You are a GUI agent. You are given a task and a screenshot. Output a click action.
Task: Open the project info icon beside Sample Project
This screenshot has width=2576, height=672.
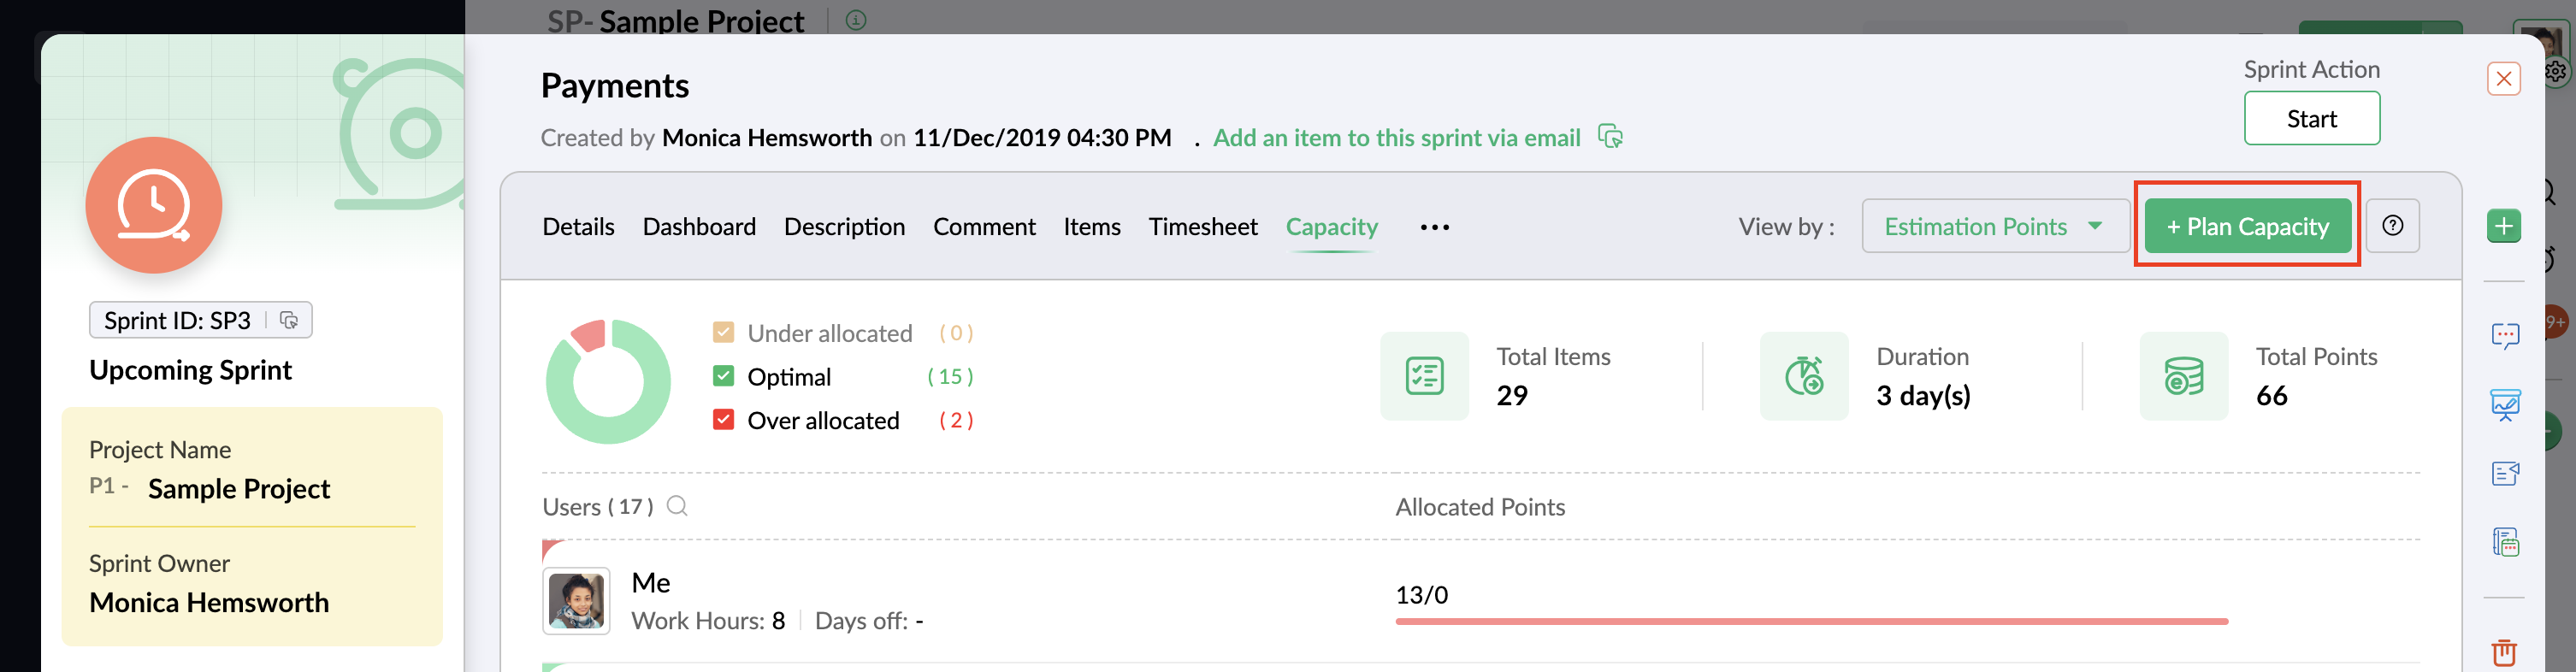click(x=856, y=19)
